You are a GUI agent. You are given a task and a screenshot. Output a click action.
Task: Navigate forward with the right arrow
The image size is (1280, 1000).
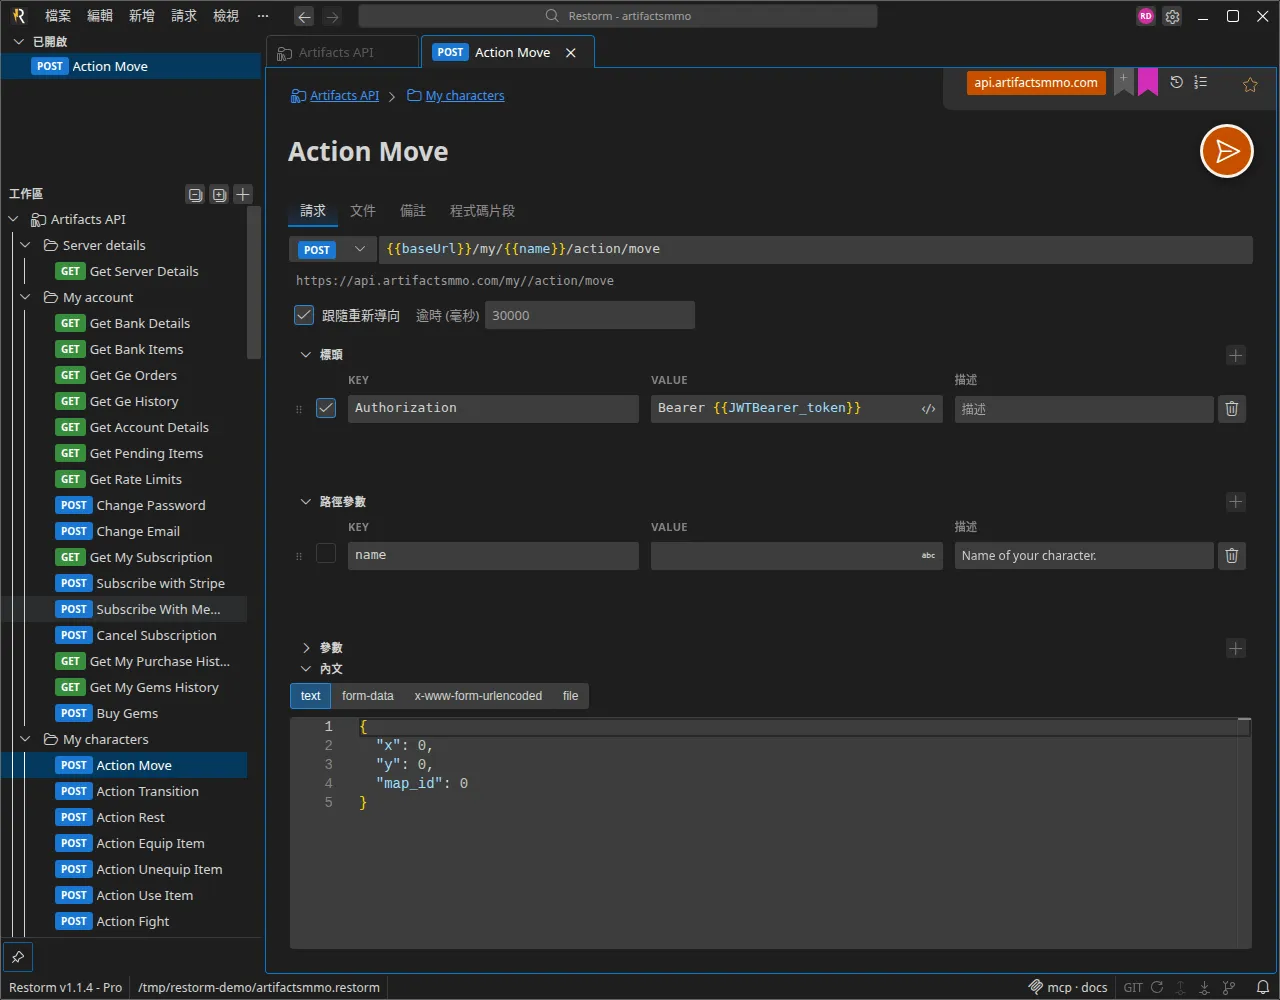coord(332,16)
